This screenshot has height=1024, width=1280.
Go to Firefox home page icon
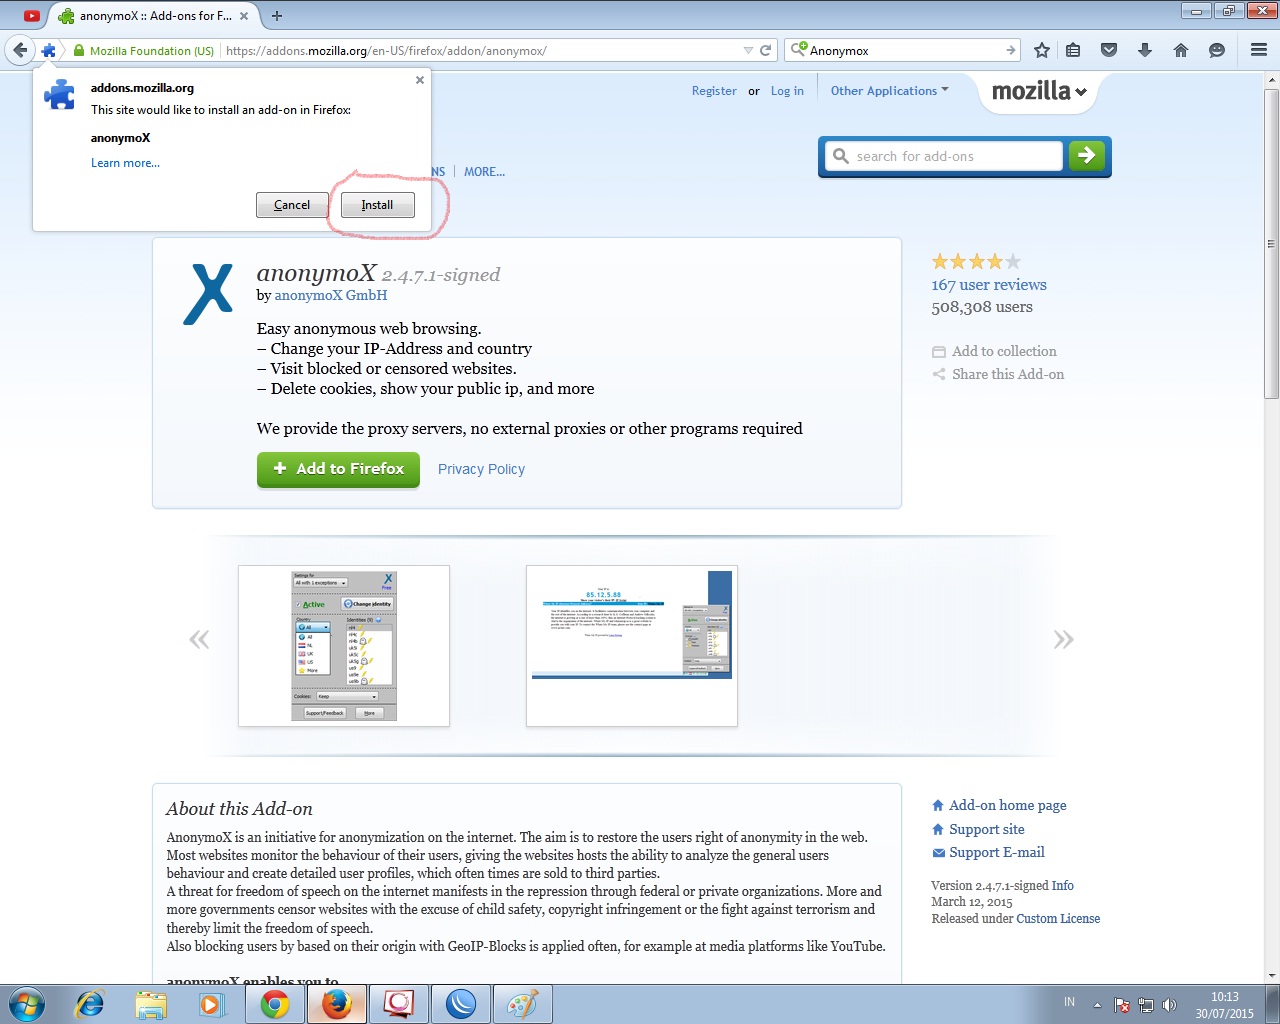tap(1181, 50)
